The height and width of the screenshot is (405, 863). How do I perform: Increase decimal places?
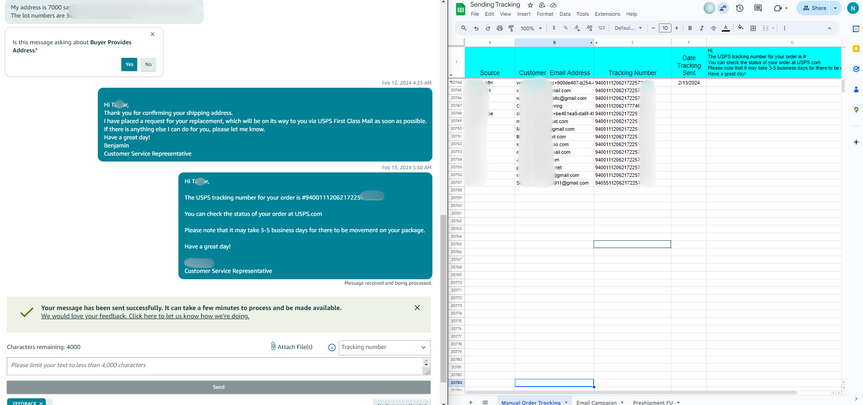(589, 28)
